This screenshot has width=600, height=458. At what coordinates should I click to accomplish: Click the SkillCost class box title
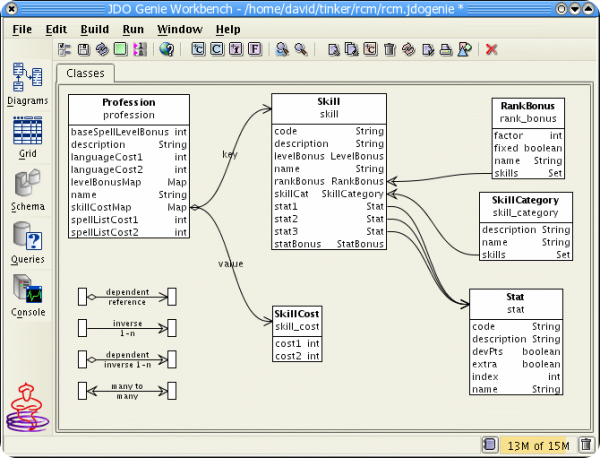point(297,314)
